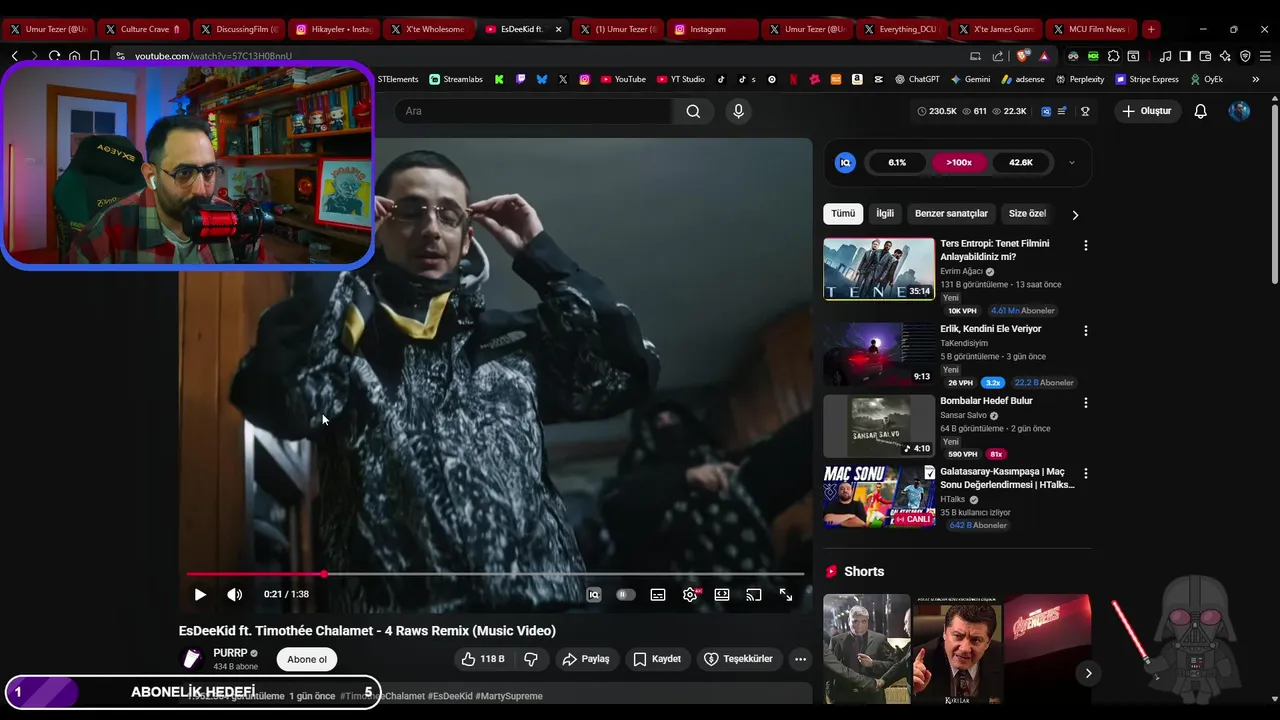Open the PURRP channel name

230,653
